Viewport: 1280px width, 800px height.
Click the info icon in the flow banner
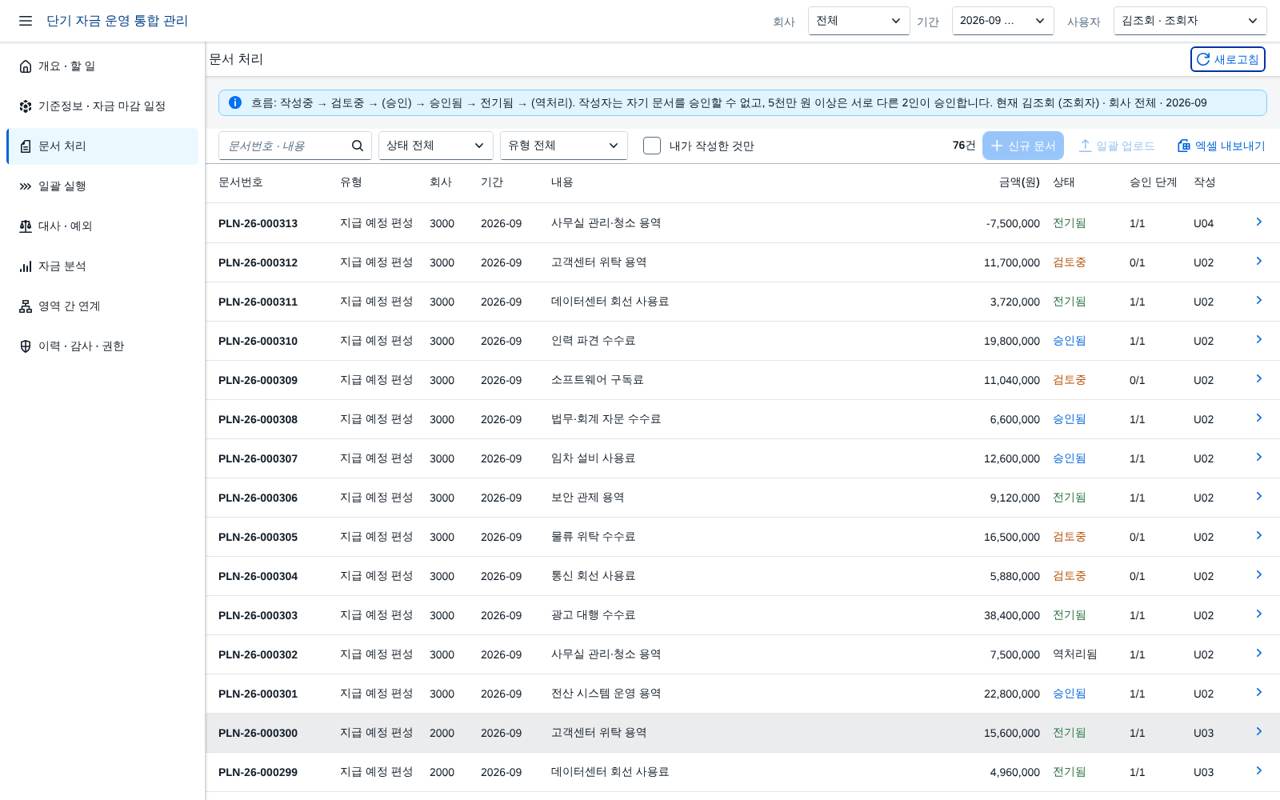coord(235,103)
